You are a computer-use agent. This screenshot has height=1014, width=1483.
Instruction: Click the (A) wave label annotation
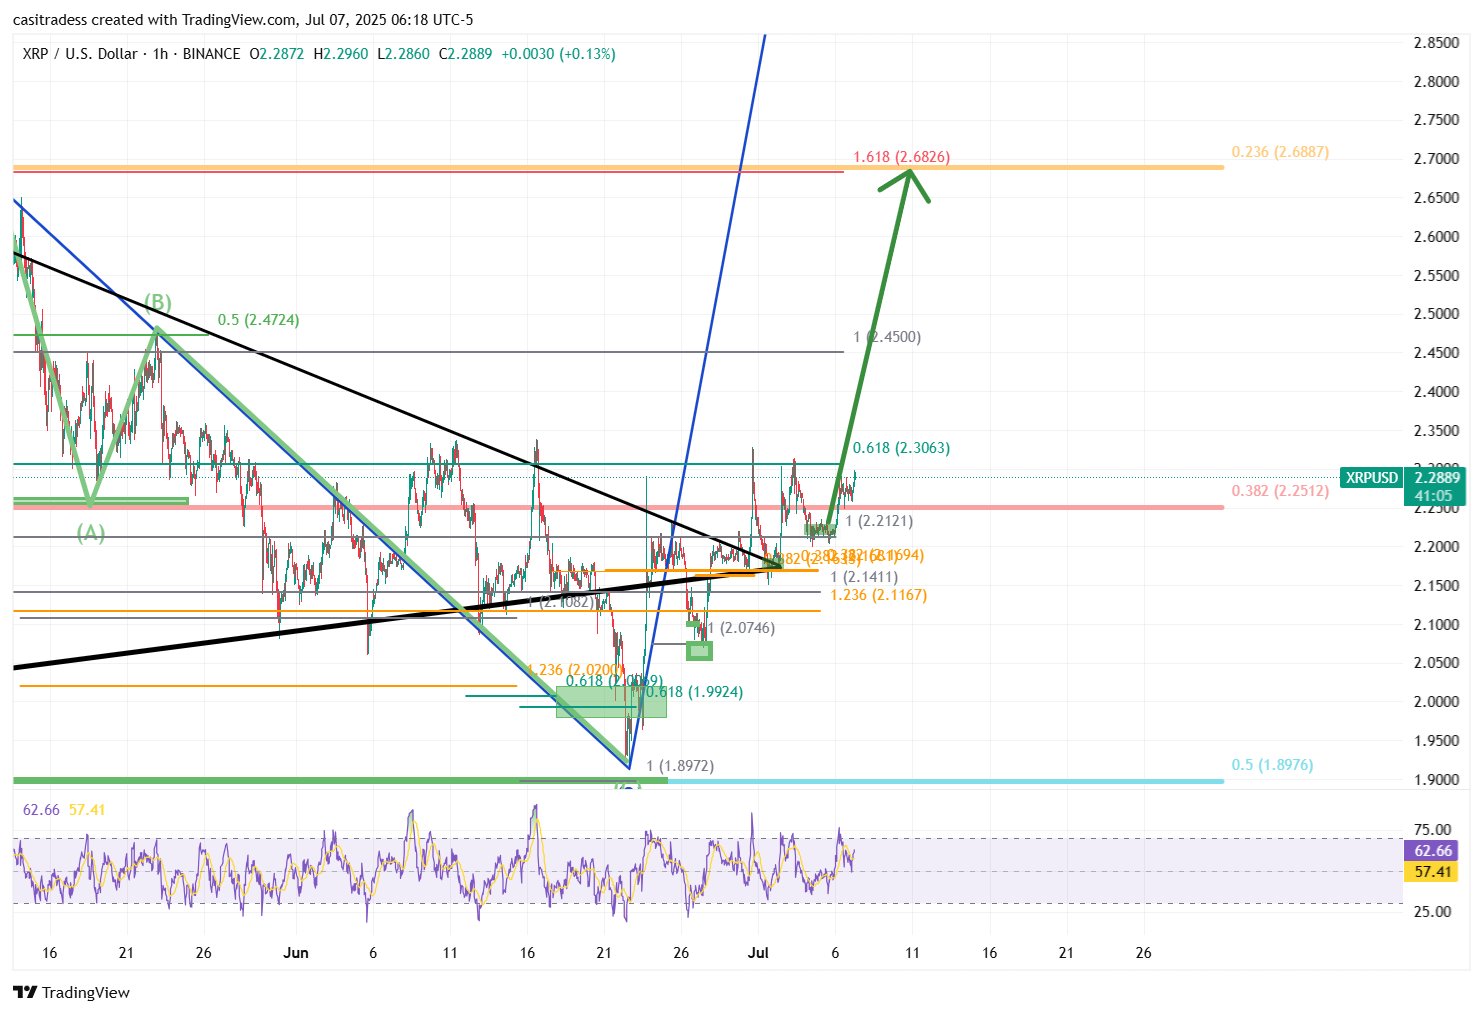[x=91, y=533]
